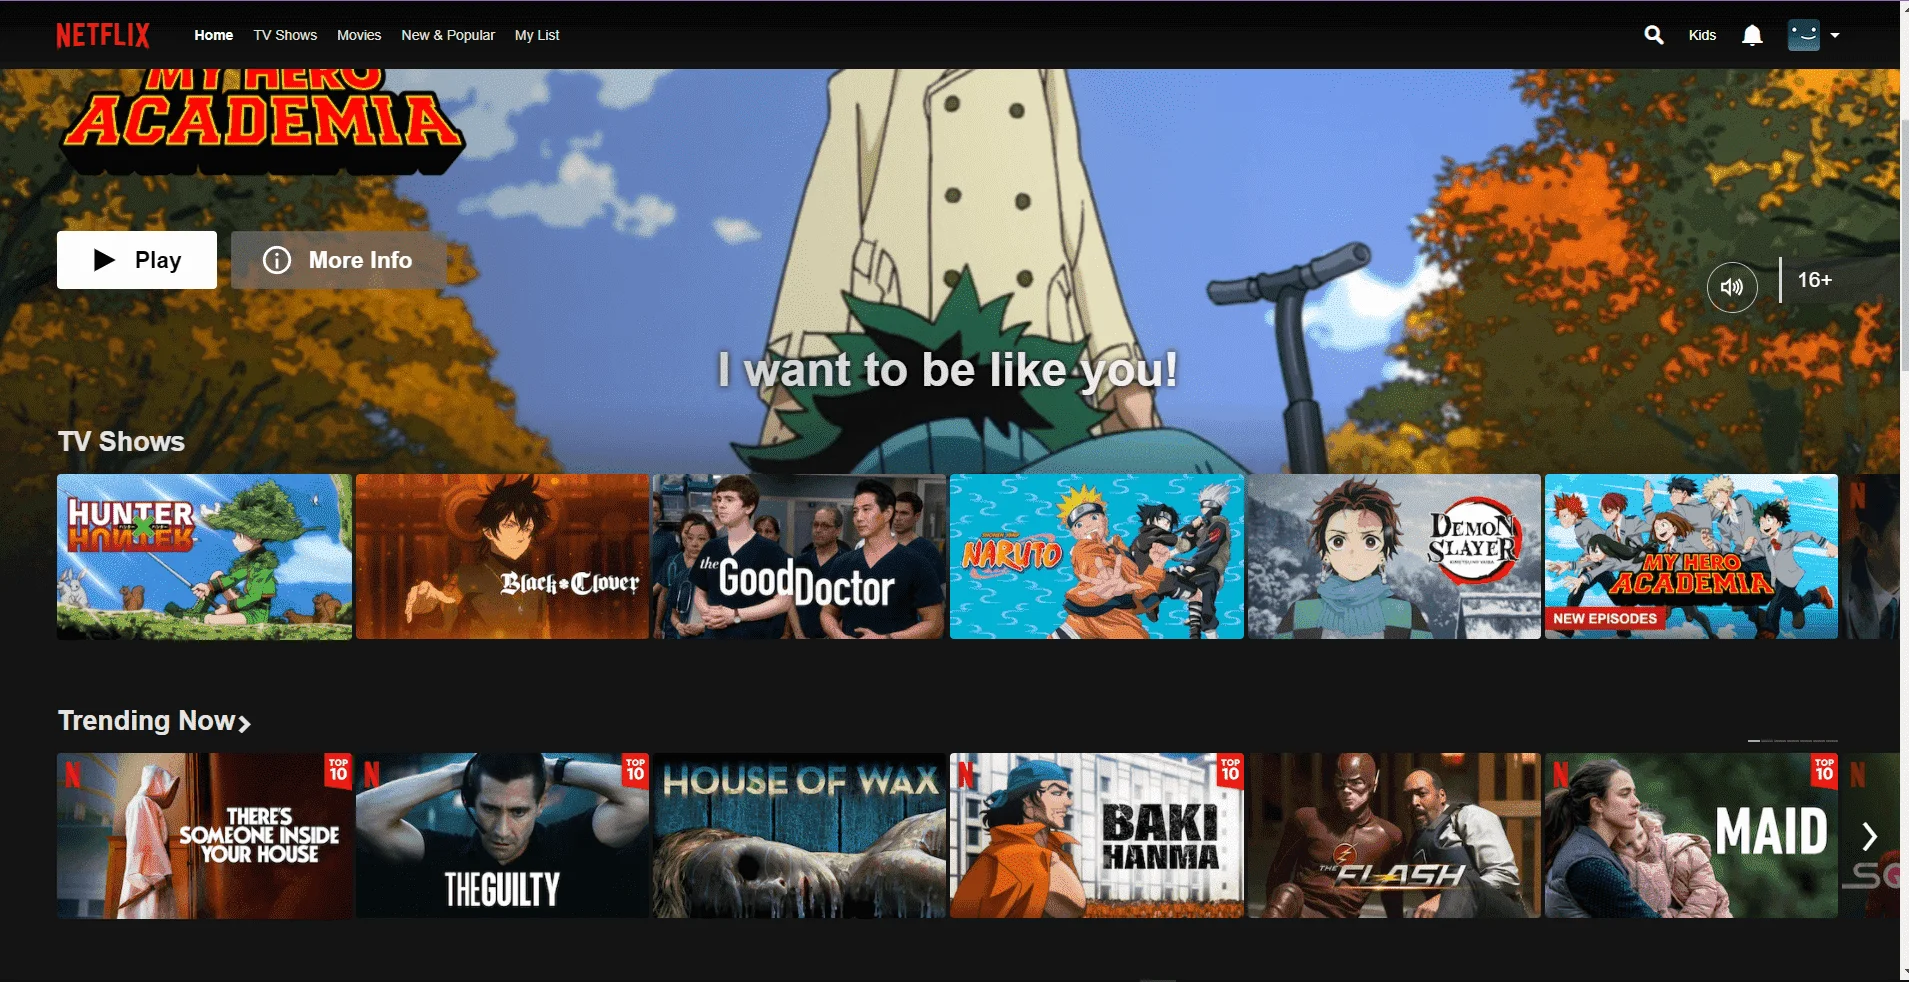Open New & Popular nav item
Viewport: 1909px width, 982px height.
(448, 35)
